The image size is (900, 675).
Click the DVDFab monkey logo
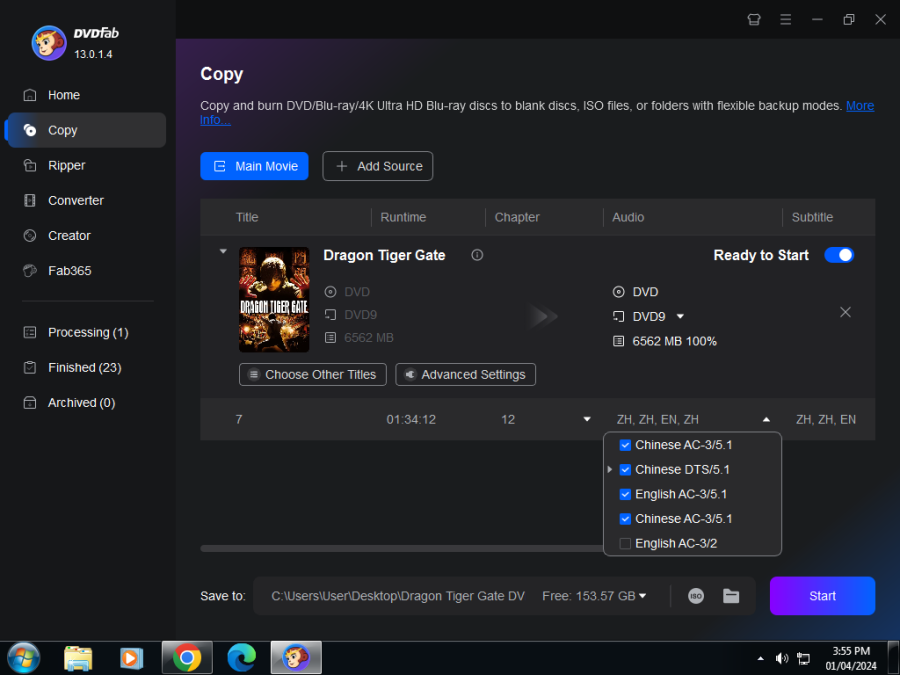[49, 43]
